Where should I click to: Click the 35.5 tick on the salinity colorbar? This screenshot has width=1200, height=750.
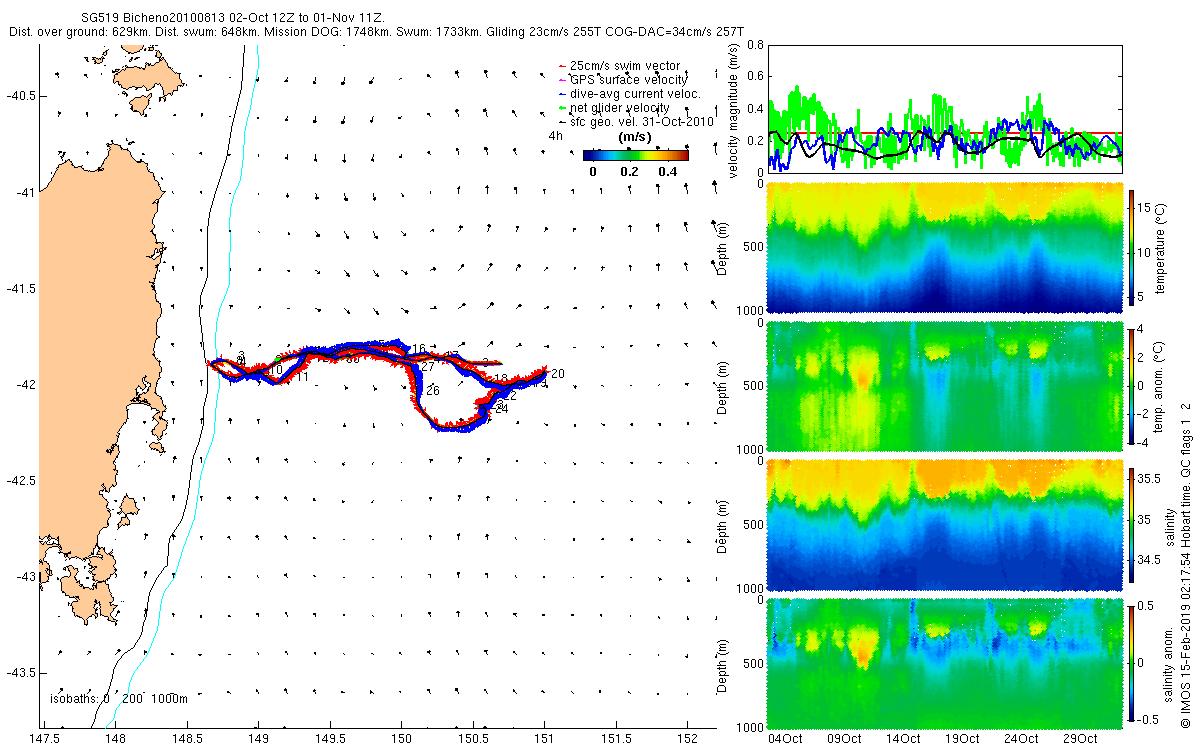1150,480
